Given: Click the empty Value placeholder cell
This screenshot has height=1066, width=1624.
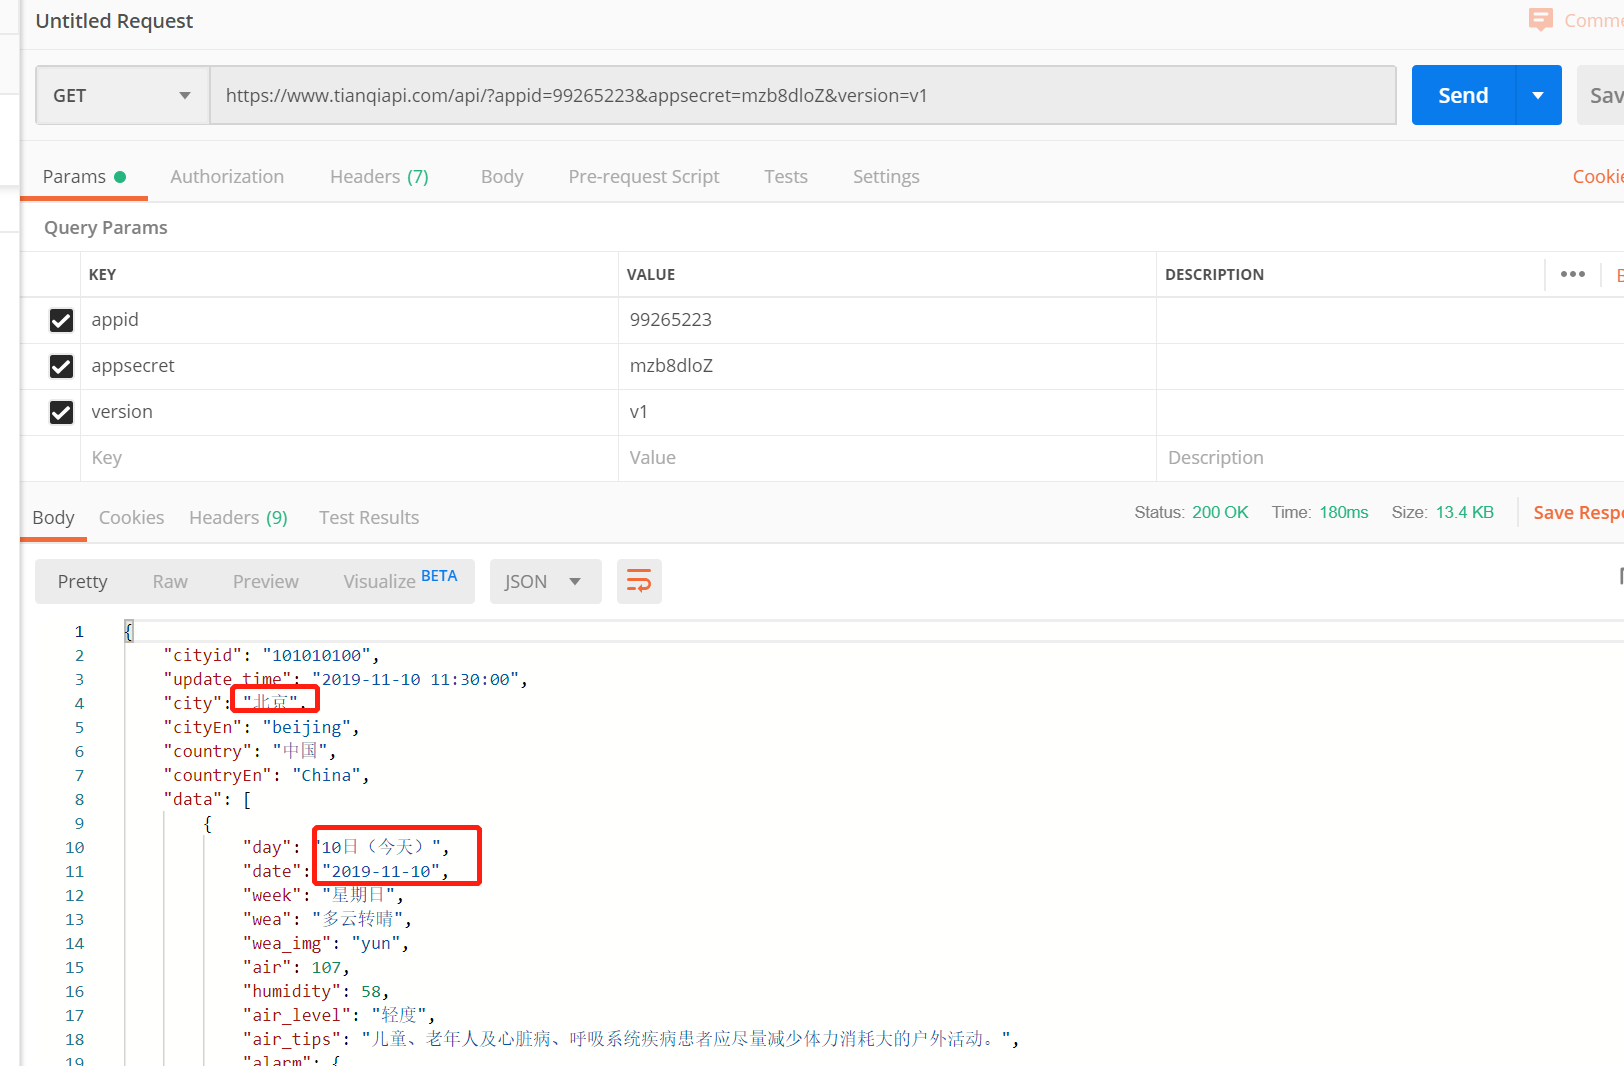Looking at the screenshot, I should click(x=887, y=458).
